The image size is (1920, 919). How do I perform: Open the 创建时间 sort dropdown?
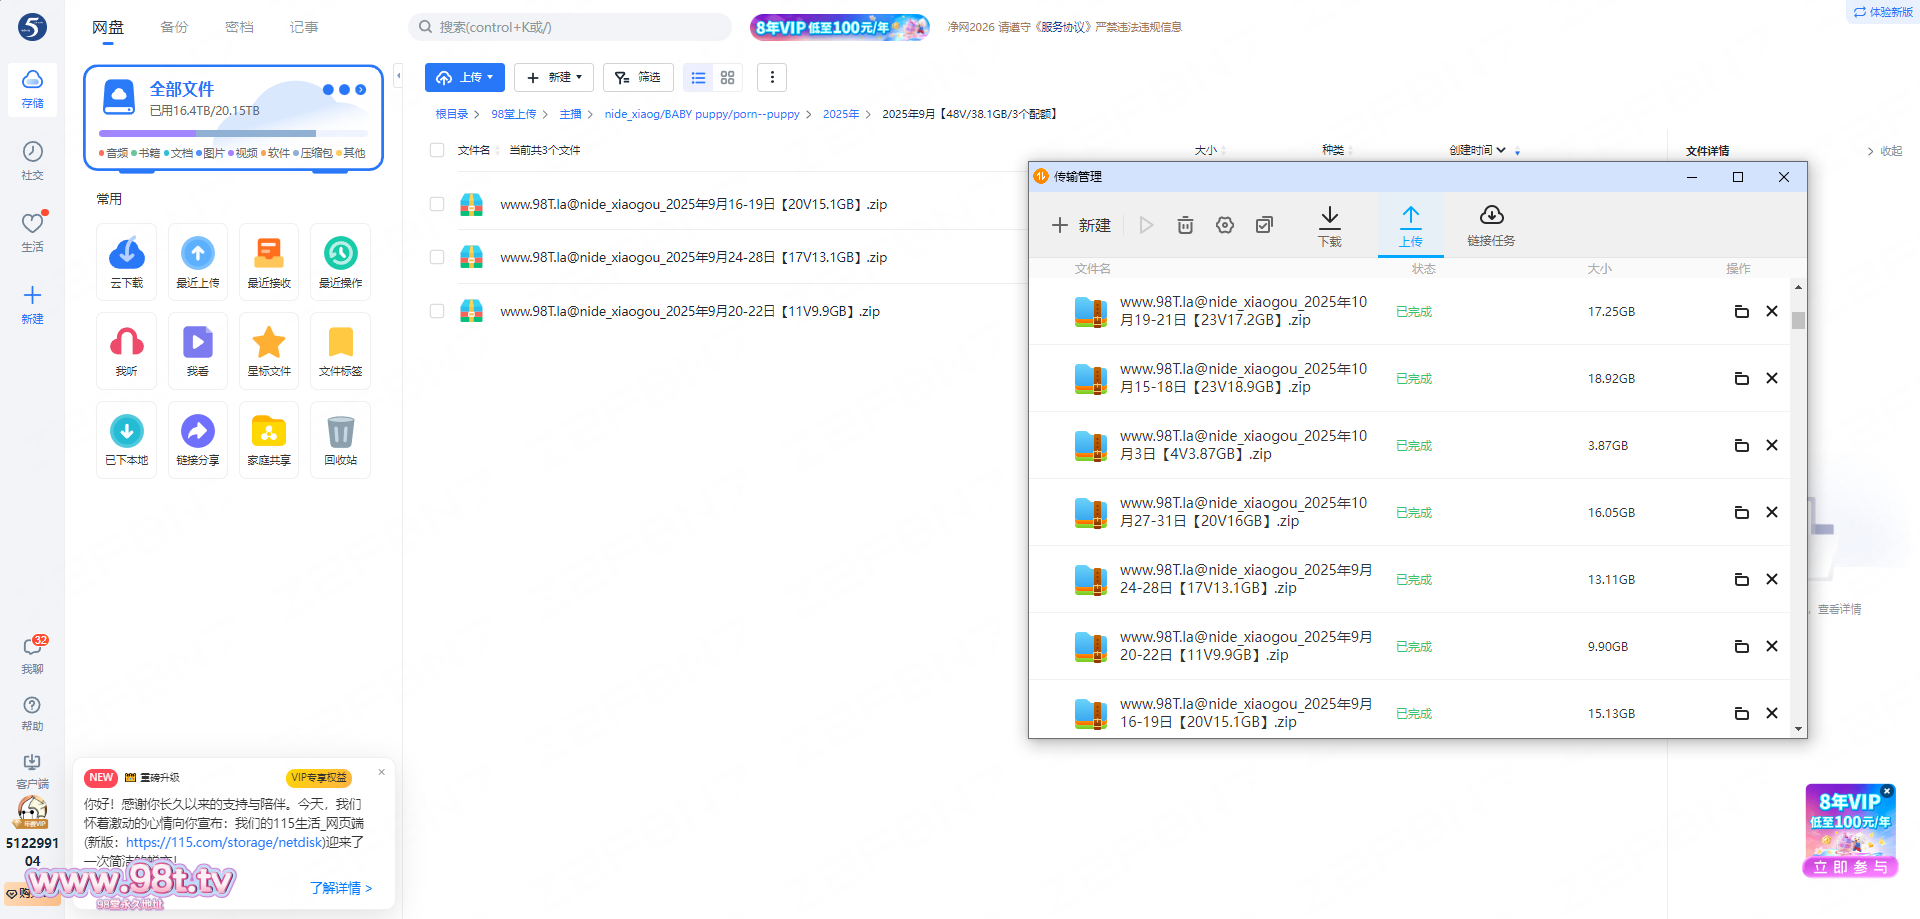click(1478, 150)
